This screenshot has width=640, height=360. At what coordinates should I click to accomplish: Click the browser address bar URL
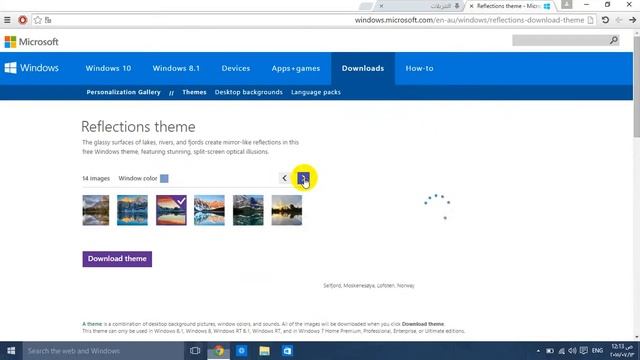[x=469, y=20]
